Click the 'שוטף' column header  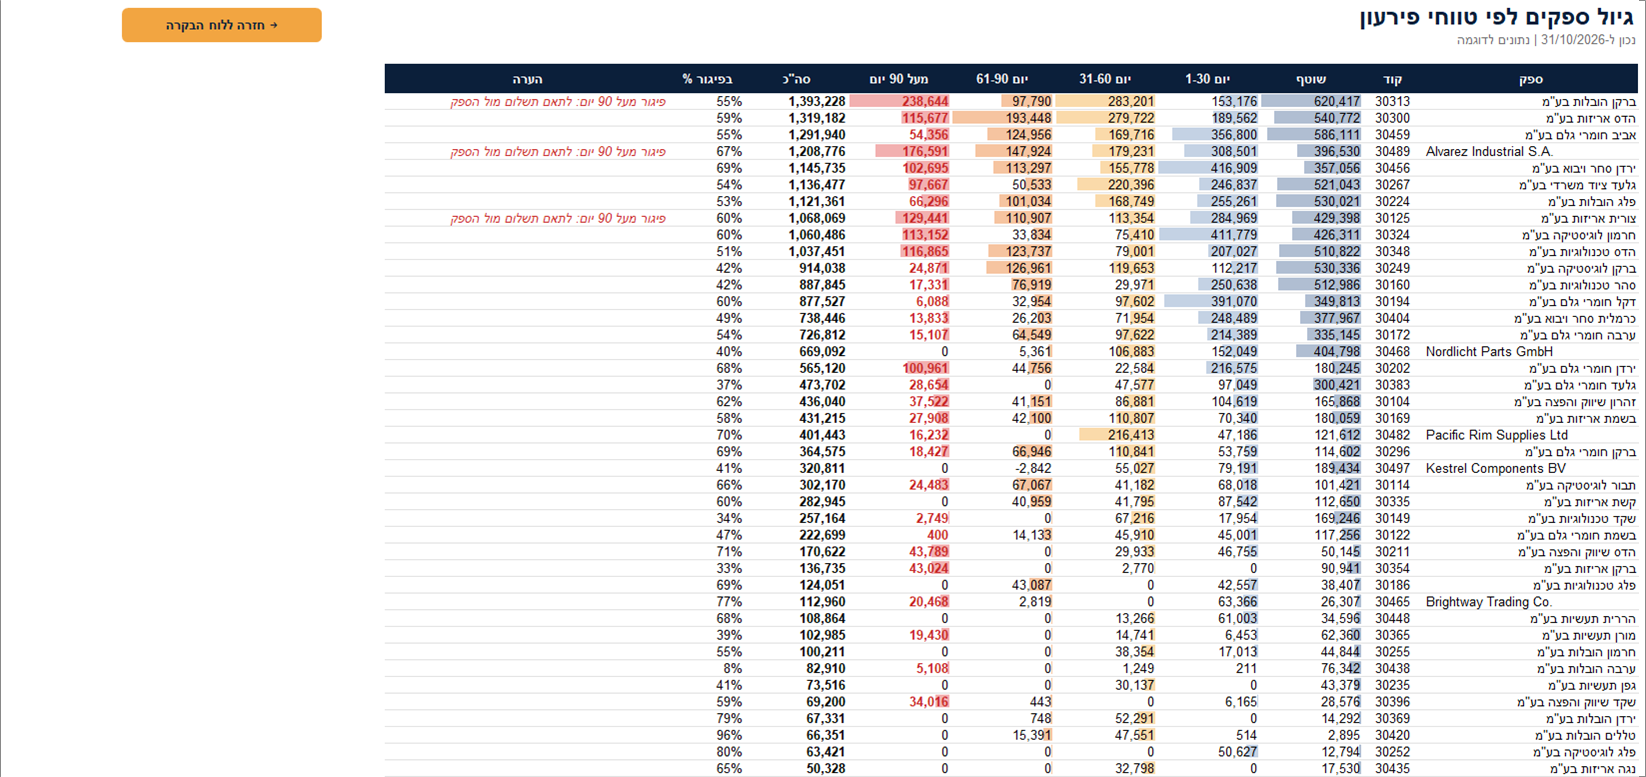coord(1311,79)
